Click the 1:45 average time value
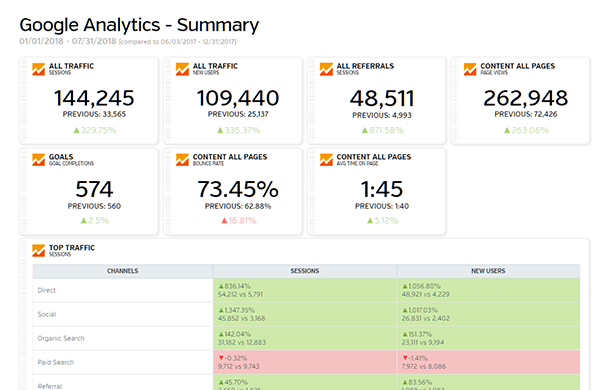 click(382, 190)
